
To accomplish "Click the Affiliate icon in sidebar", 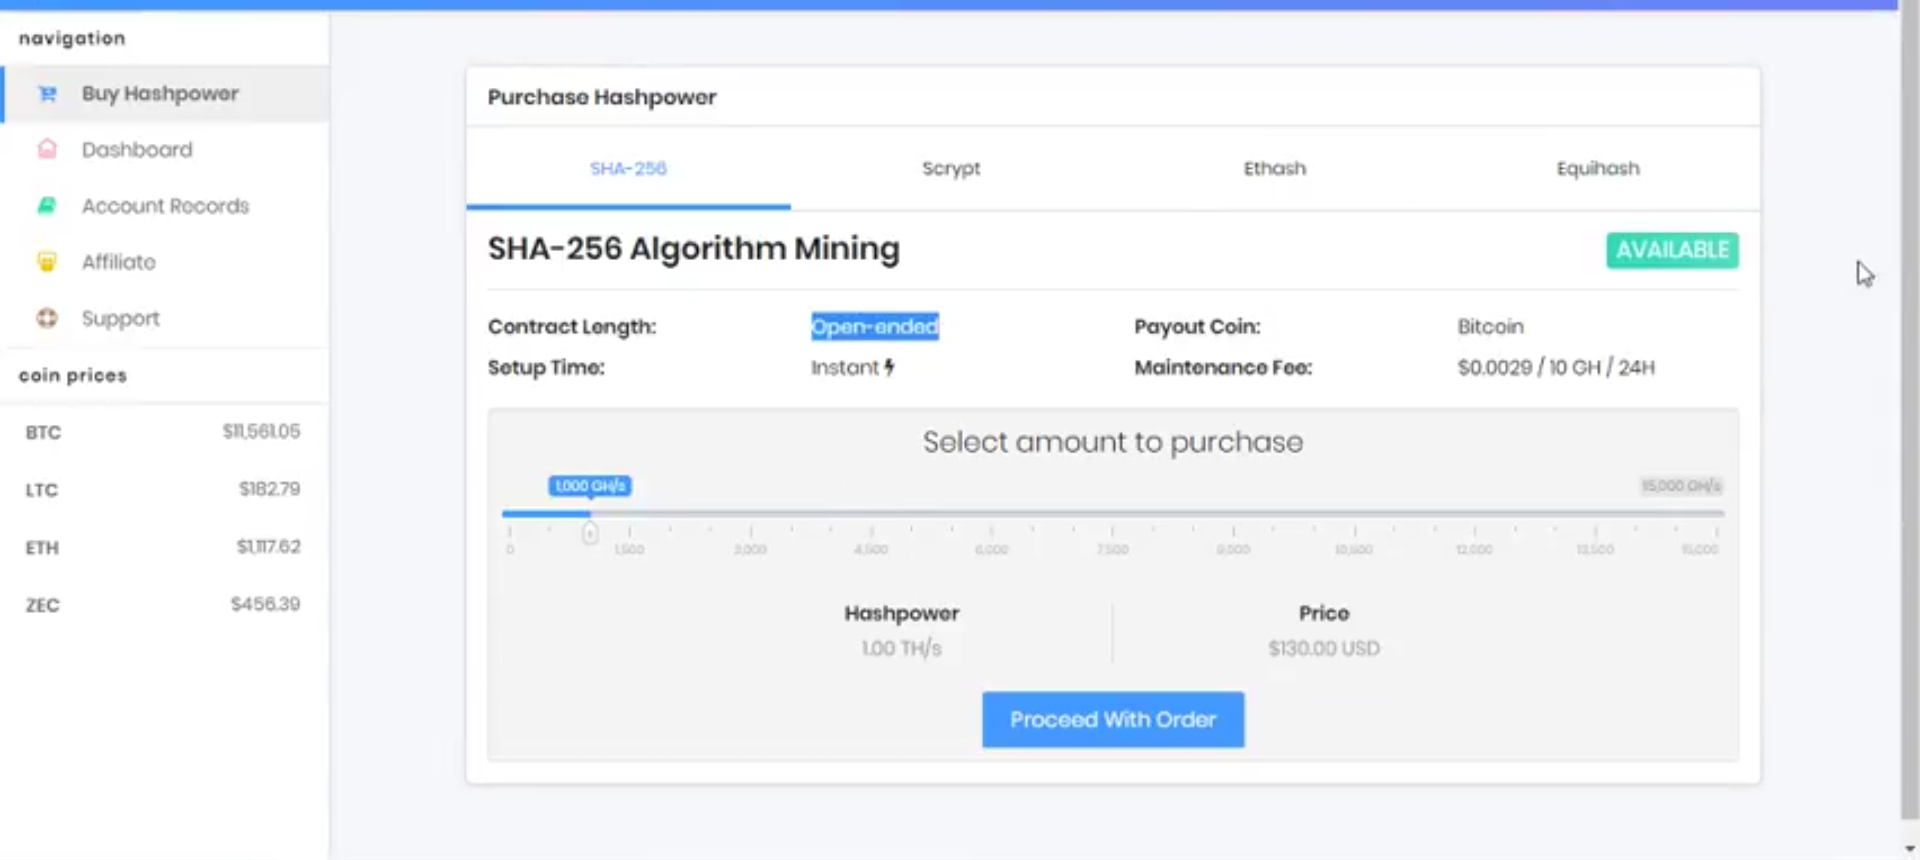I will [x=47, y=262].
